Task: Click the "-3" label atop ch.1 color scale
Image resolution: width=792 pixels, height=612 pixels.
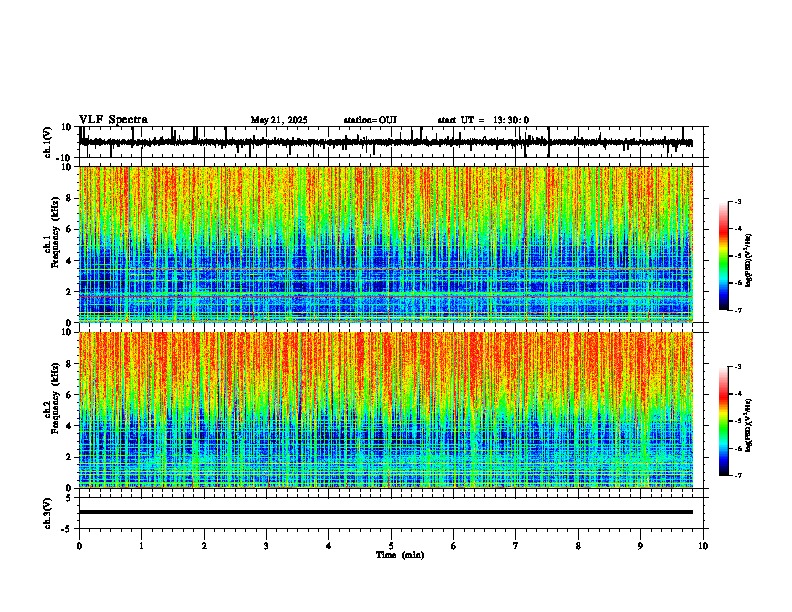Action: pyautogui.click(x=737, y=201)
